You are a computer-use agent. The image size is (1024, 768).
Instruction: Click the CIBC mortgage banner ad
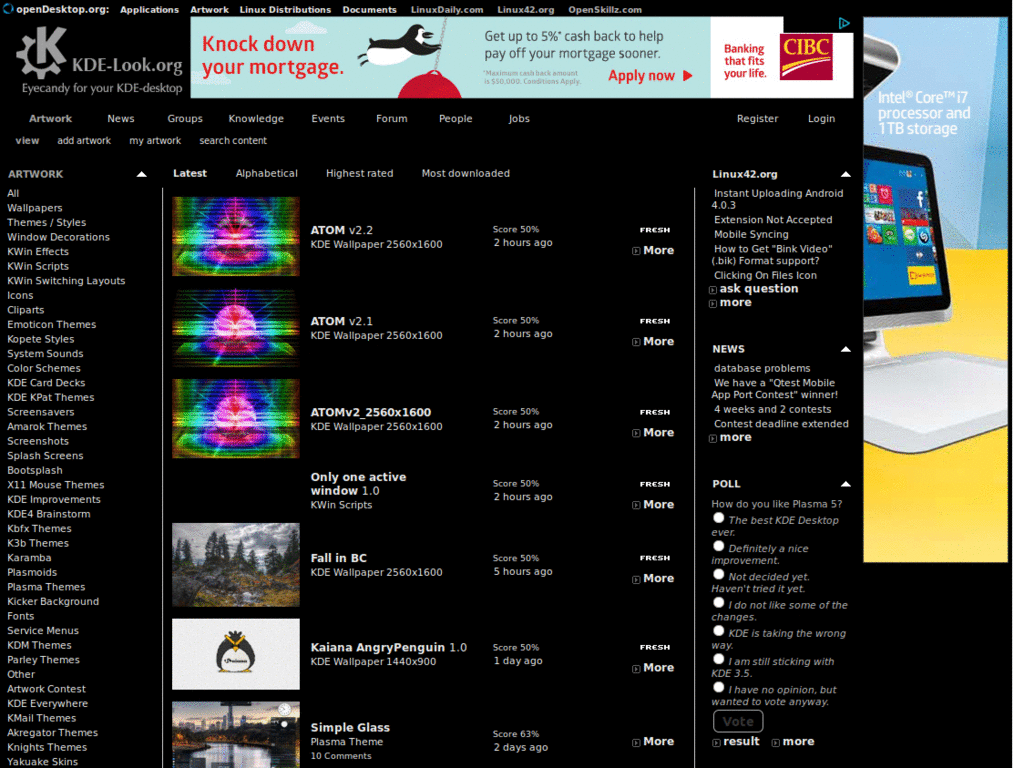(521, 57)
